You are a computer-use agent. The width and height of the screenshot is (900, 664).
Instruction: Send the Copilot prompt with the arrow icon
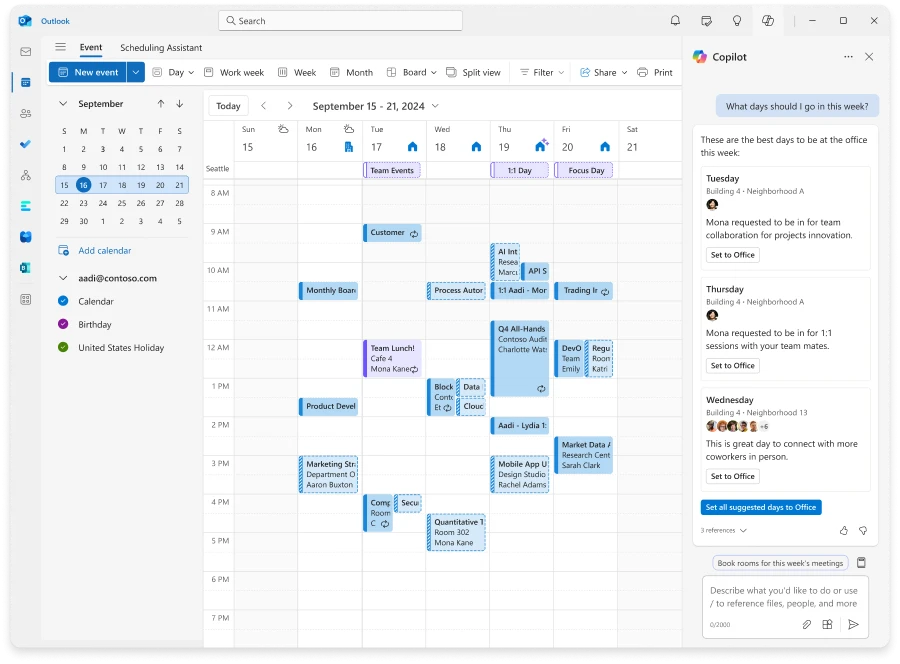tap(853, 625)
